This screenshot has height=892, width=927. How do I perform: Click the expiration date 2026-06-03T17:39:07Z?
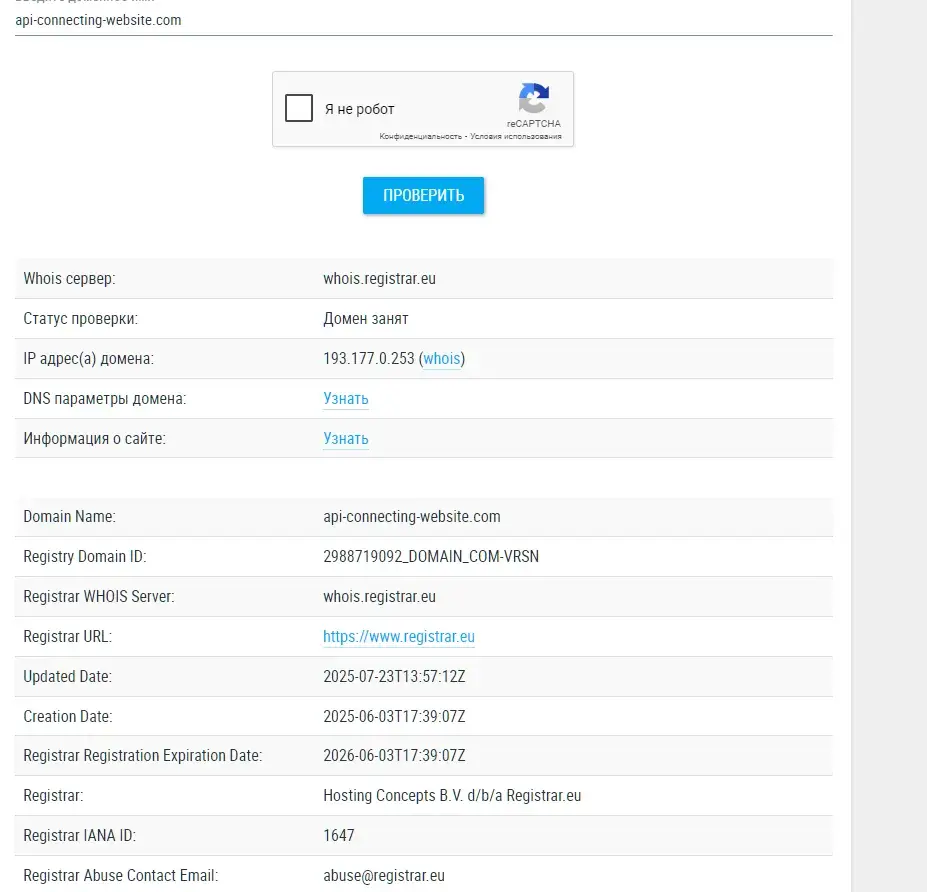[394, 755]
